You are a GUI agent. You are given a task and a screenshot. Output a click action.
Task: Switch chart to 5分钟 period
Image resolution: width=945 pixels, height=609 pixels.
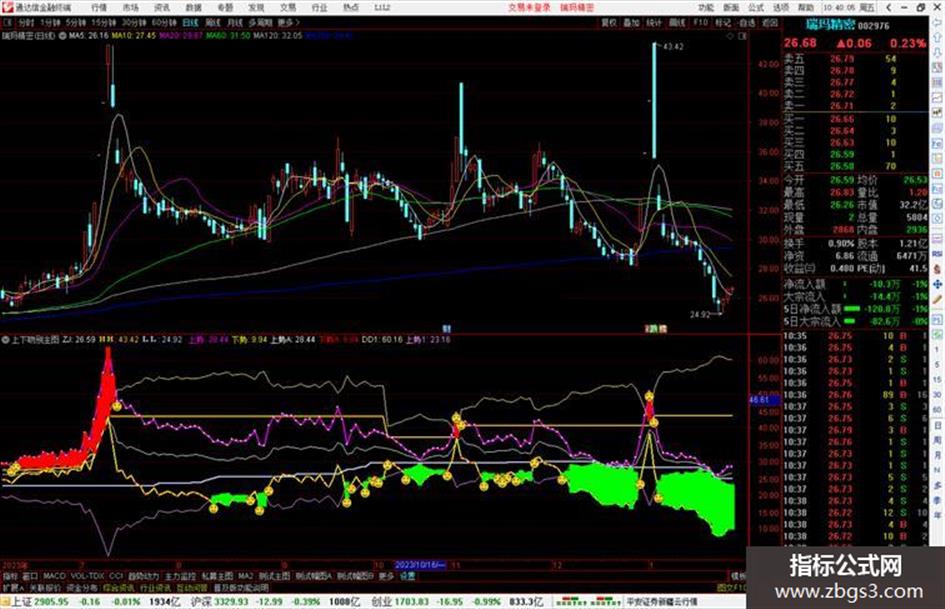pos(76,23)
